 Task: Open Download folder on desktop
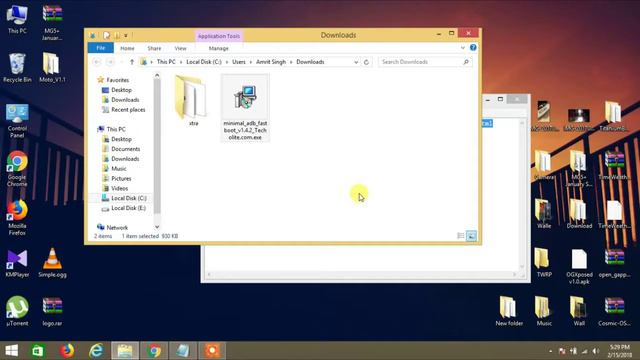(x=579, y=214)
